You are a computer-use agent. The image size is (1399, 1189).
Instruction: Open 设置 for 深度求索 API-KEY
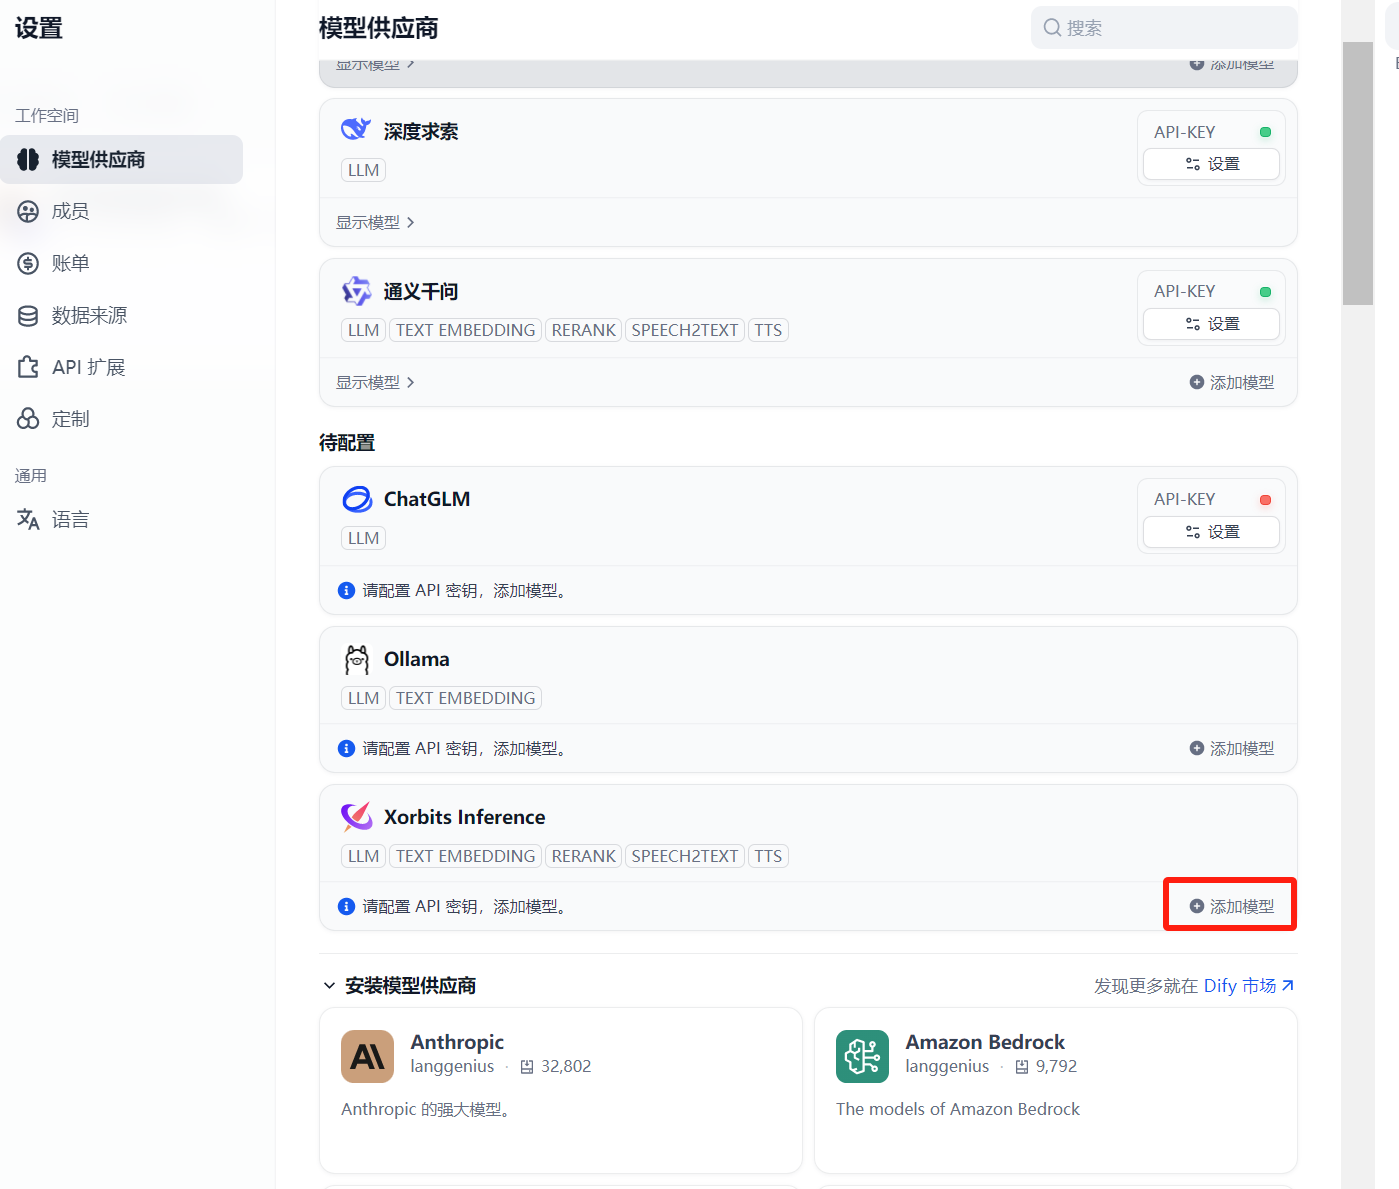tap(1211, 164)
